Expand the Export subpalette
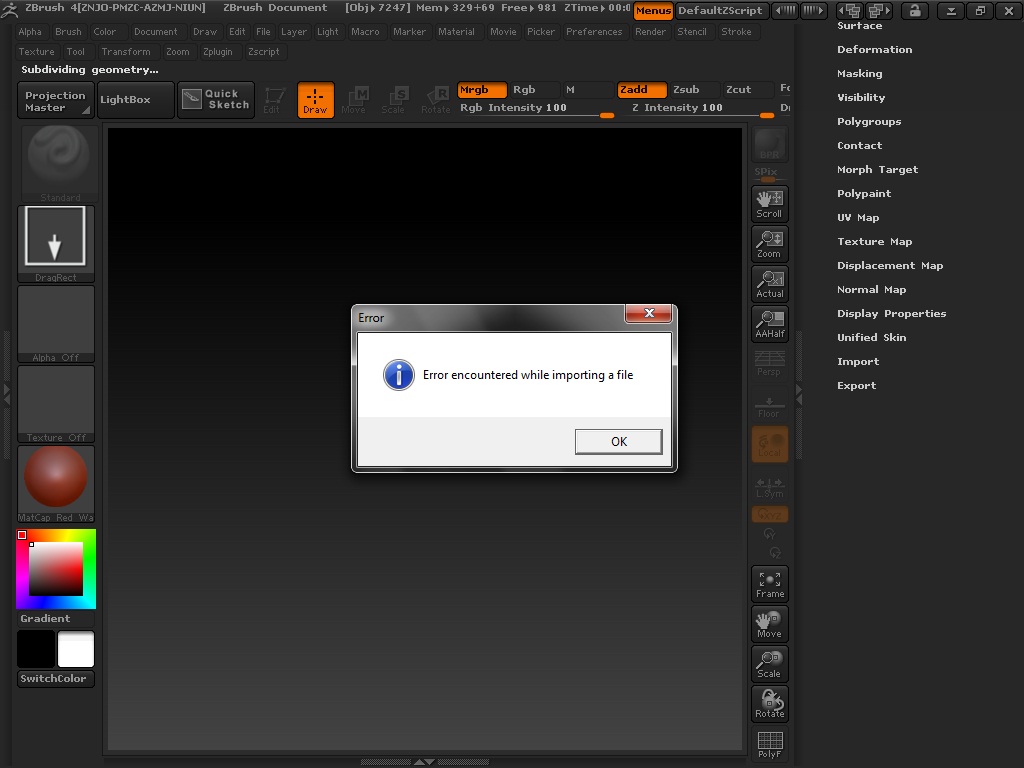 click(856, 386)
